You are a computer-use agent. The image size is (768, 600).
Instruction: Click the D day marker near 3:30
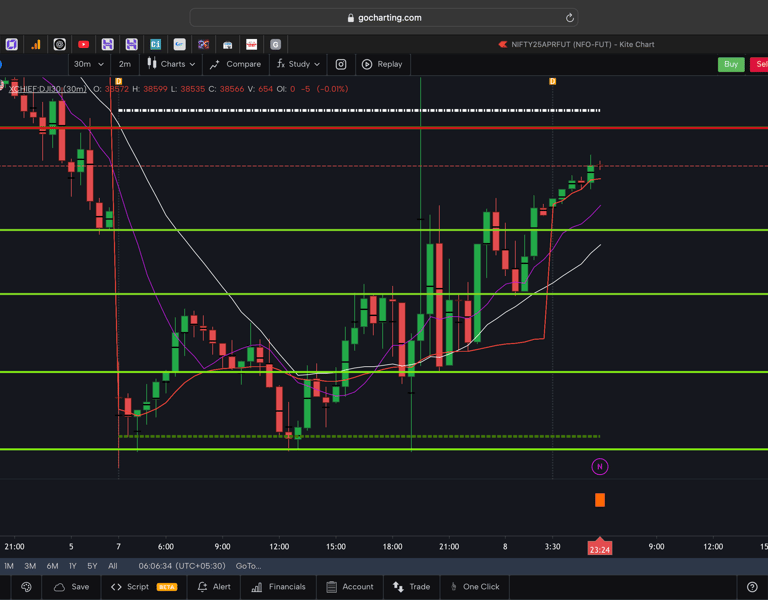(x=552, y=81)
